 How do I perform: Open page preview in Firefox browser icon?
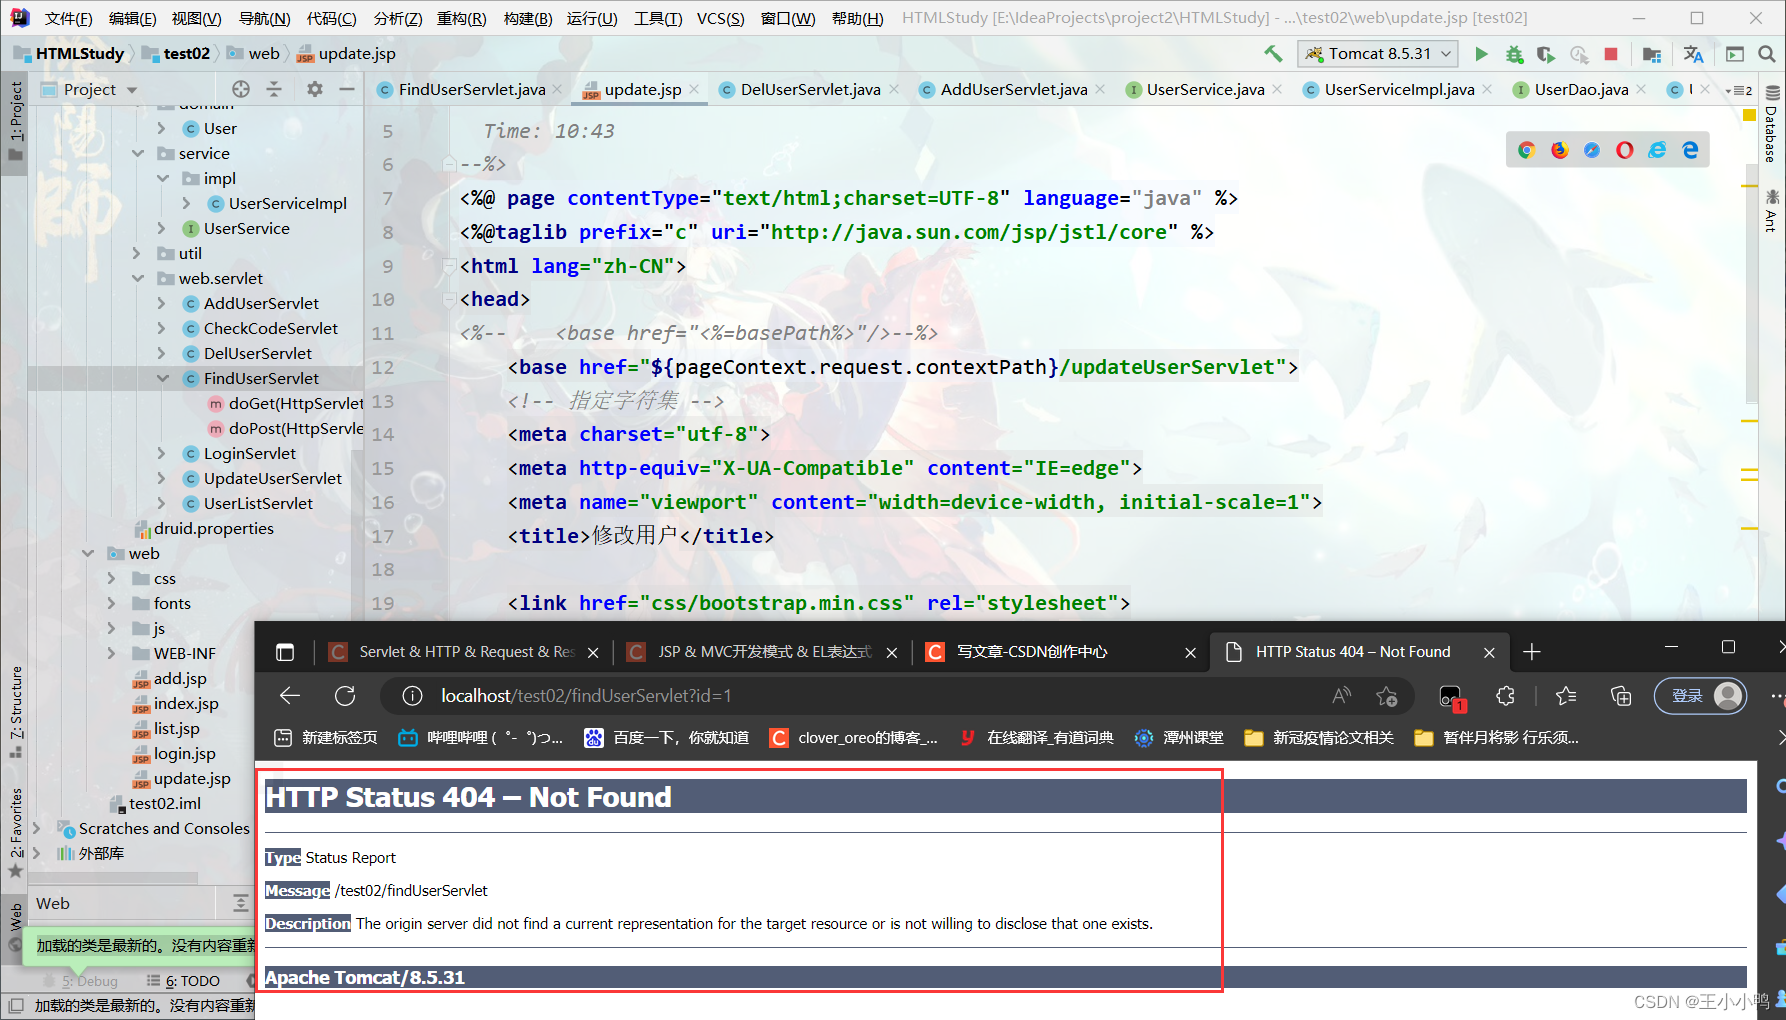click(1559, 150)
